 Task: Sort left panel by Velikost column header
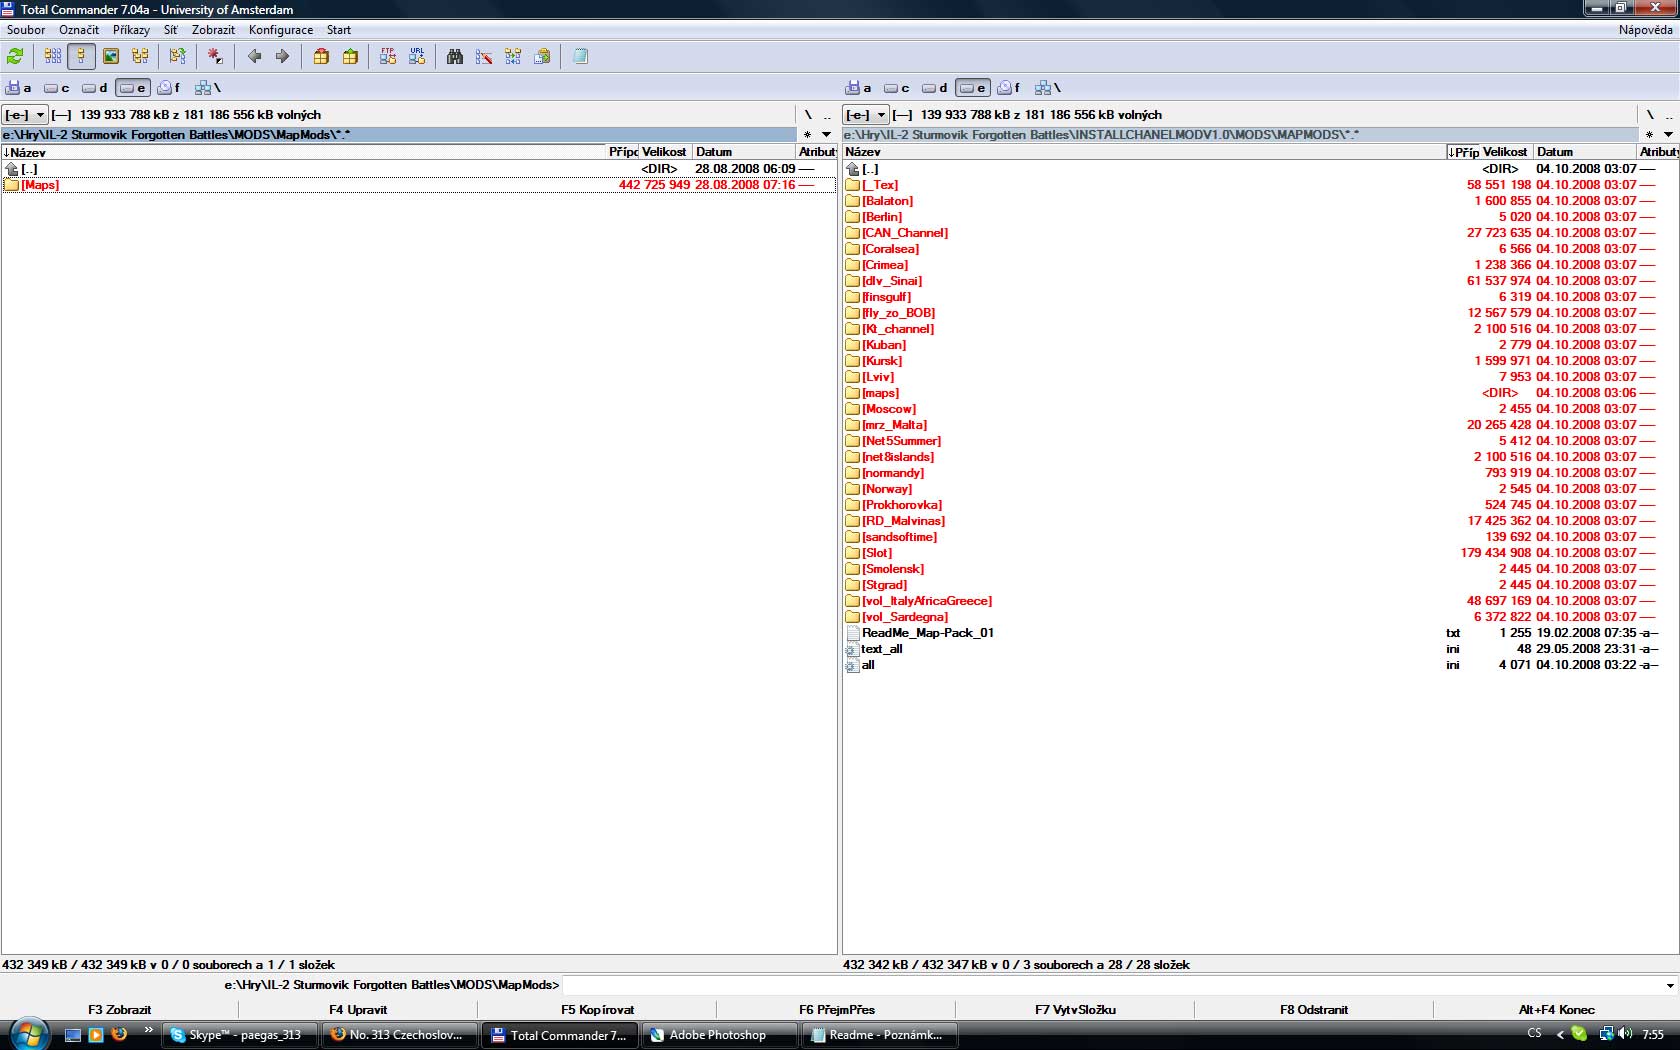[665, 152]
